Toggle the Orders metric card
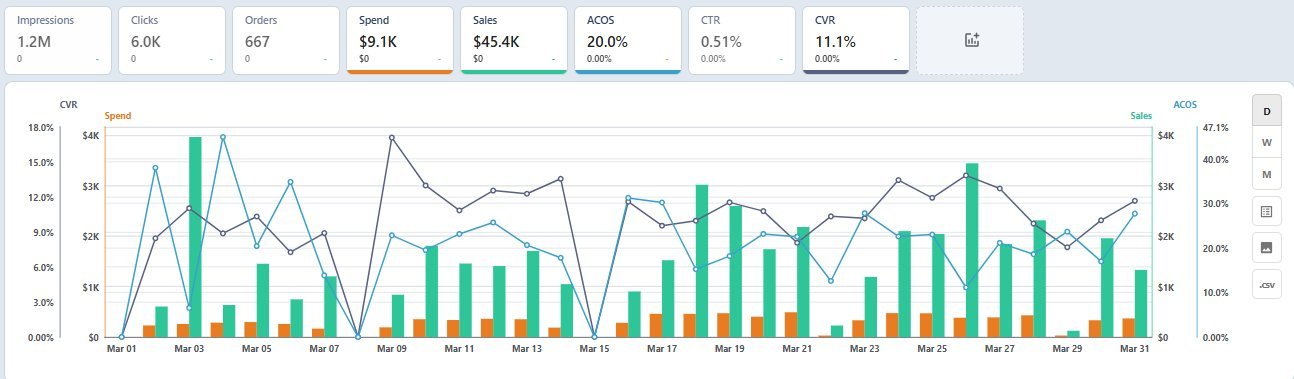The width and height of the screenshot is (1294, 379). [x=286, y=40]
